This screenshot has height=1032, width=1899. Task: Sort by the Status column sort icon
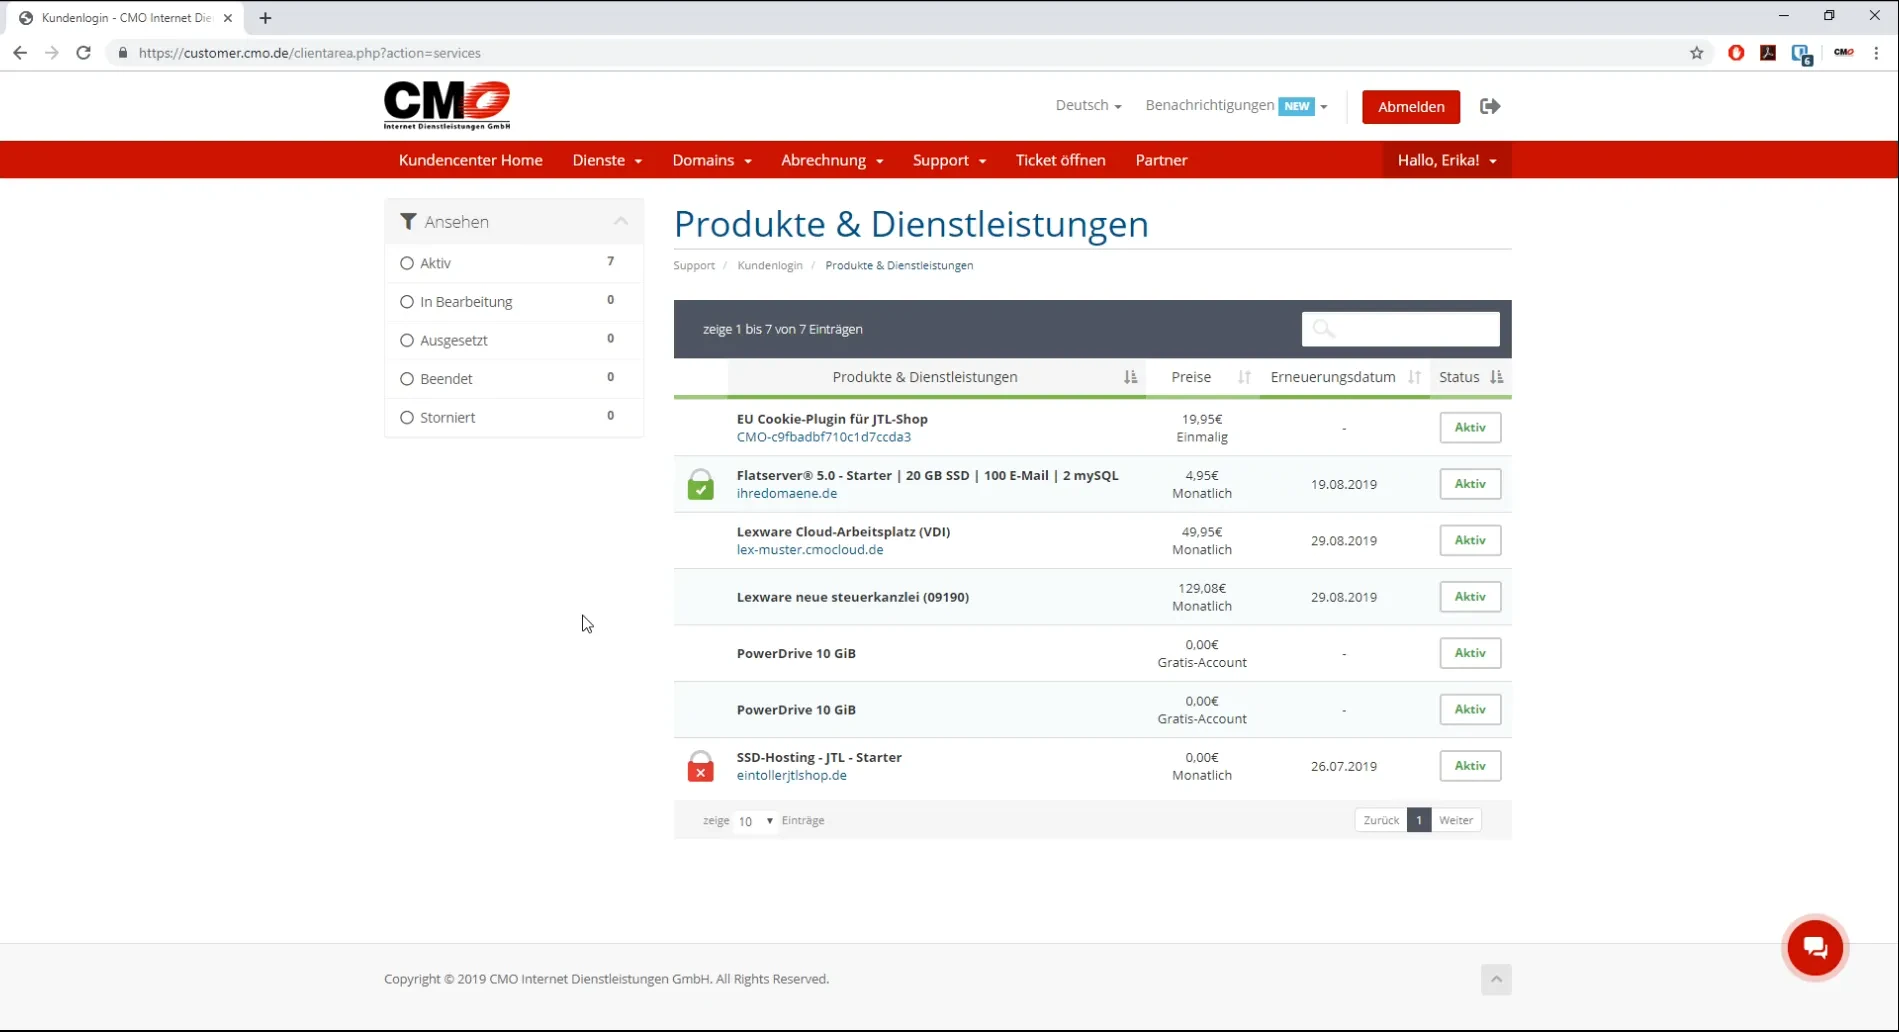pos(1496,377)
